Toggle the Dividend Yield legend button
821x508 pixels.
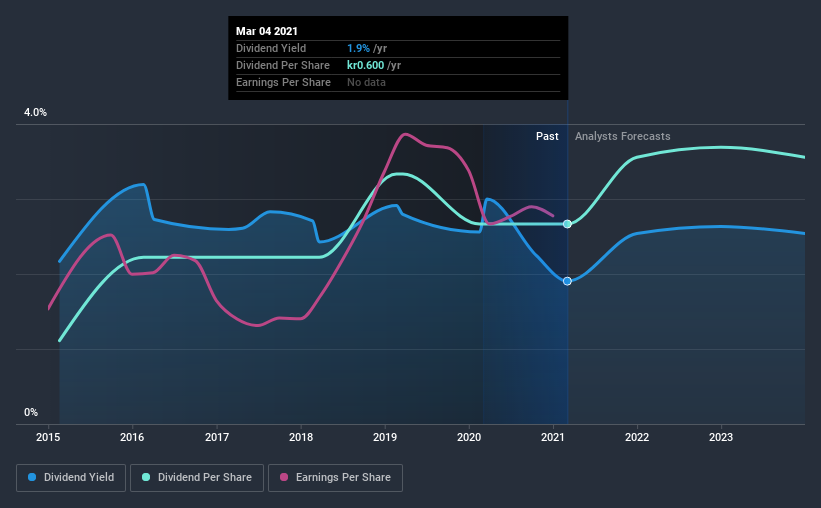tap(71, 478)
